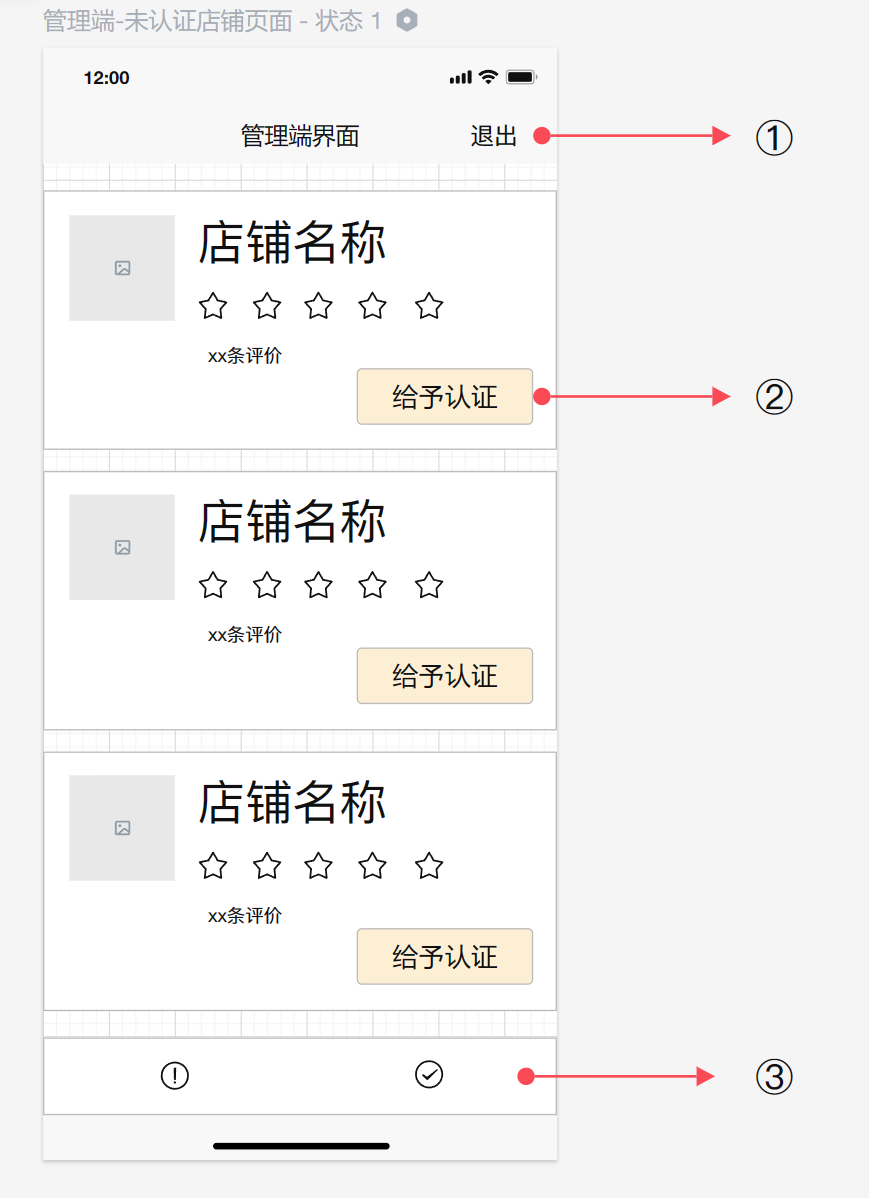Screen dimensions: 869x1198
Task: Open the third store's image thumbnail
Action: [122, 828]
